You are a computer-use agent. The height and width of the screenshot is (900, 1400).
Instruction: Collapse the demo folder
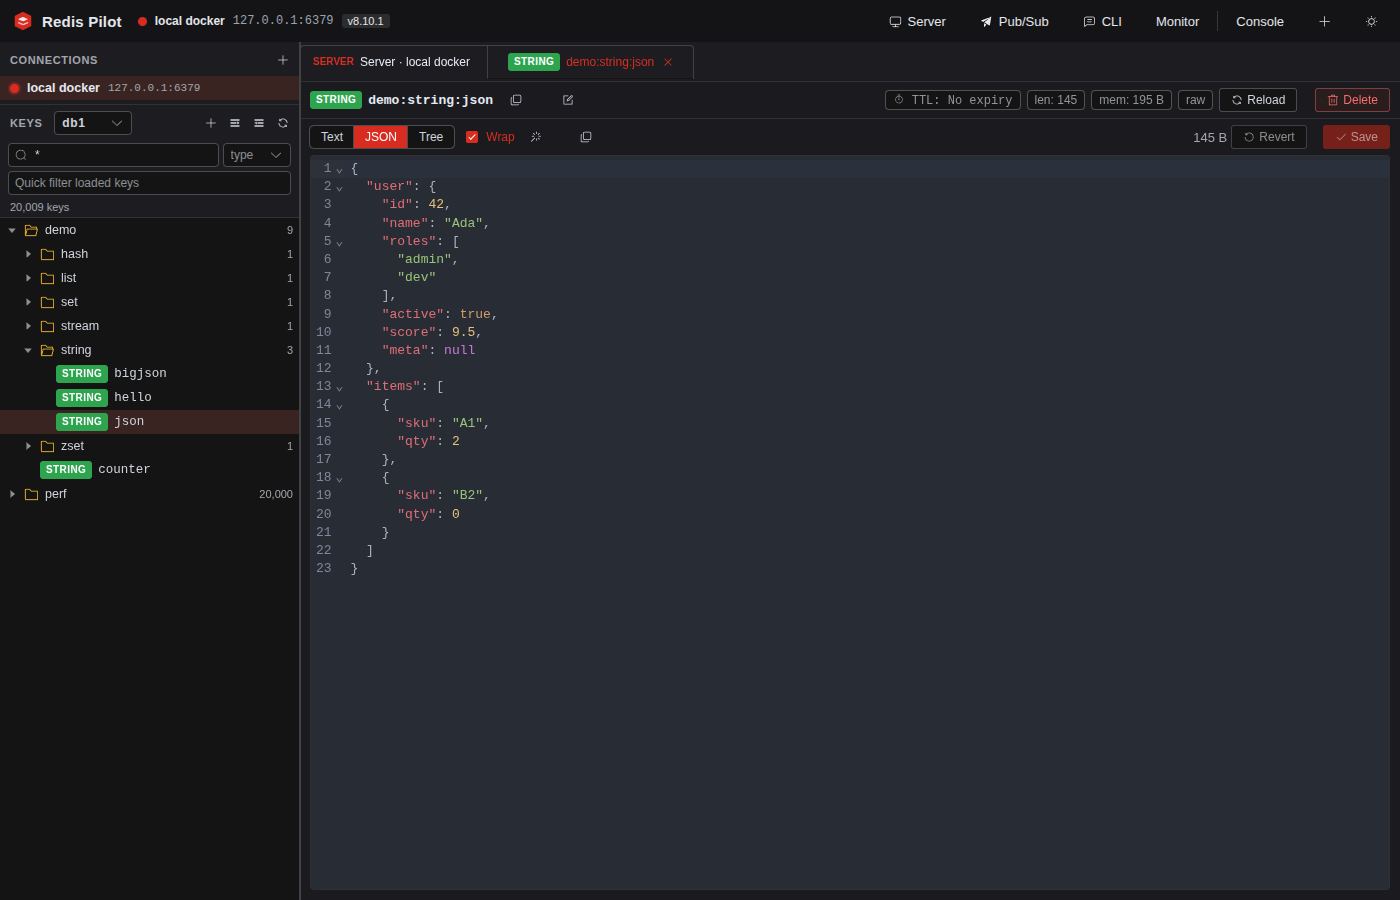pos(12,230)
